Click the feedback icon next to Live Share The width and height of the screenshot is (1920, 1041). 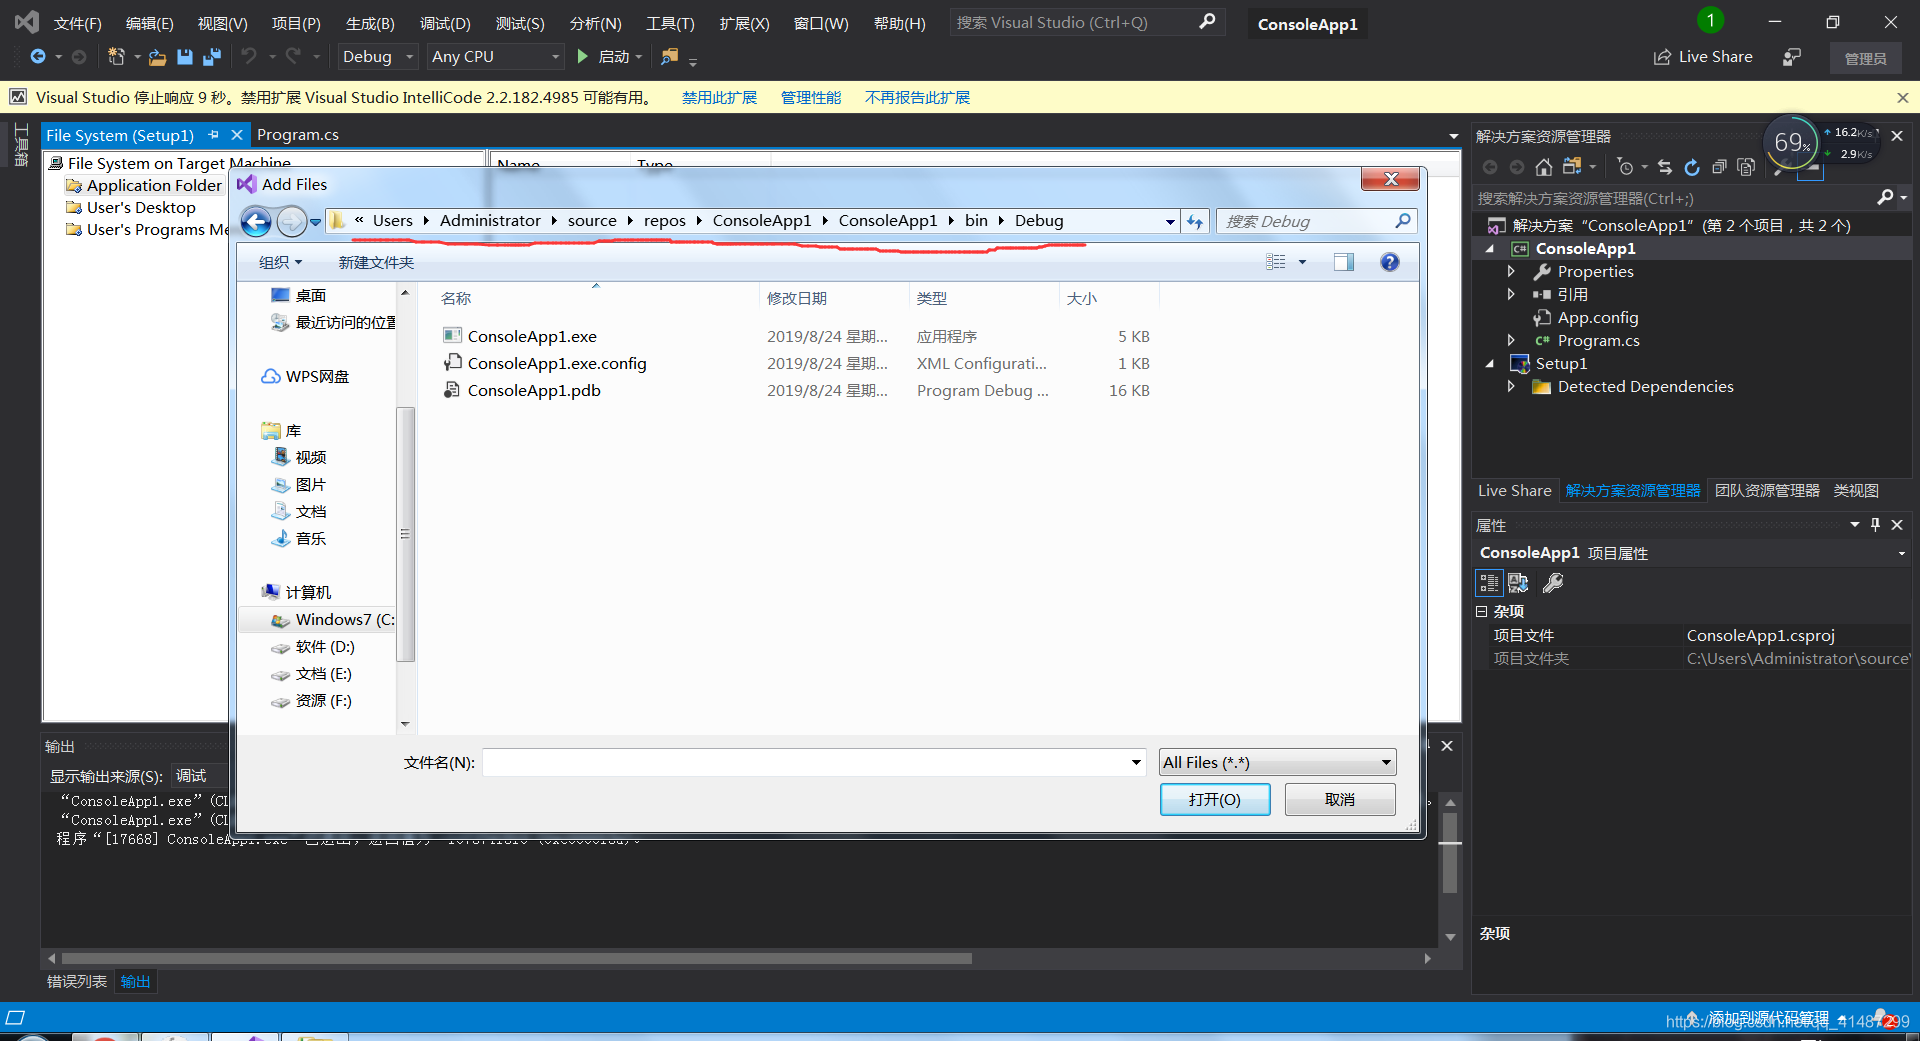(x=1792, y=57)
